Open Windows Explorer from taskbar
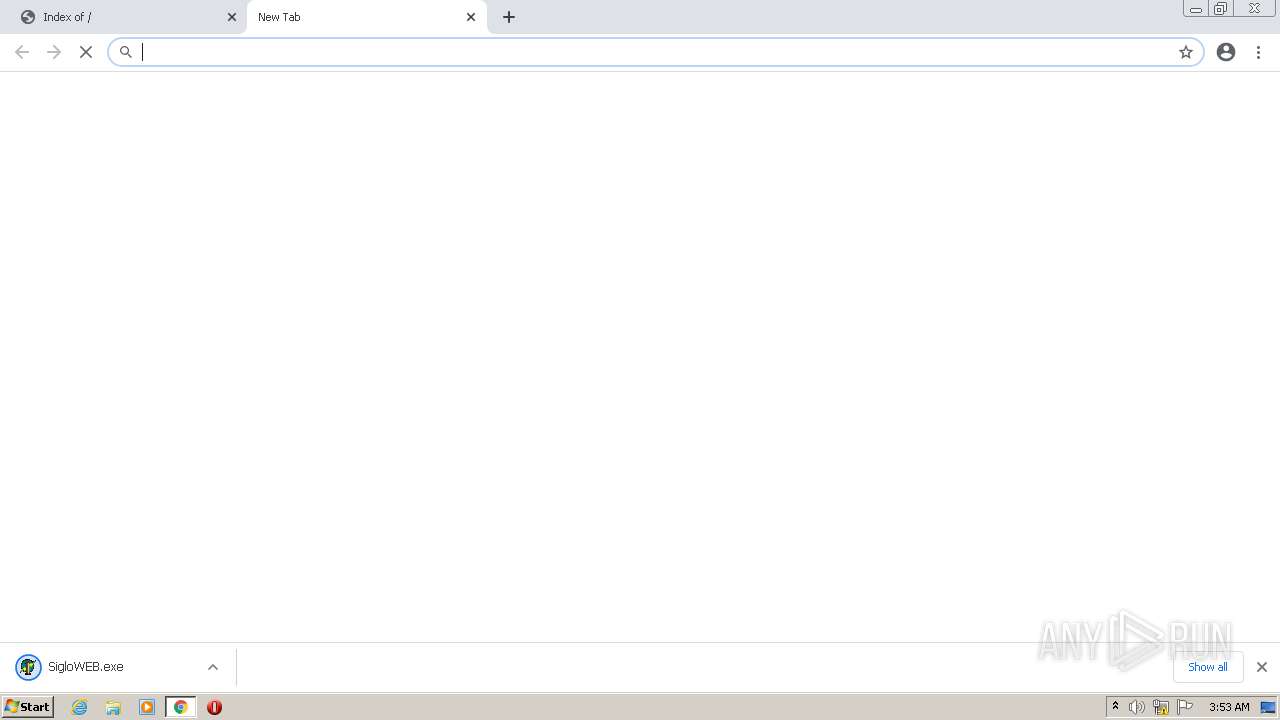1280x720 pixels. tap(113, 707)
